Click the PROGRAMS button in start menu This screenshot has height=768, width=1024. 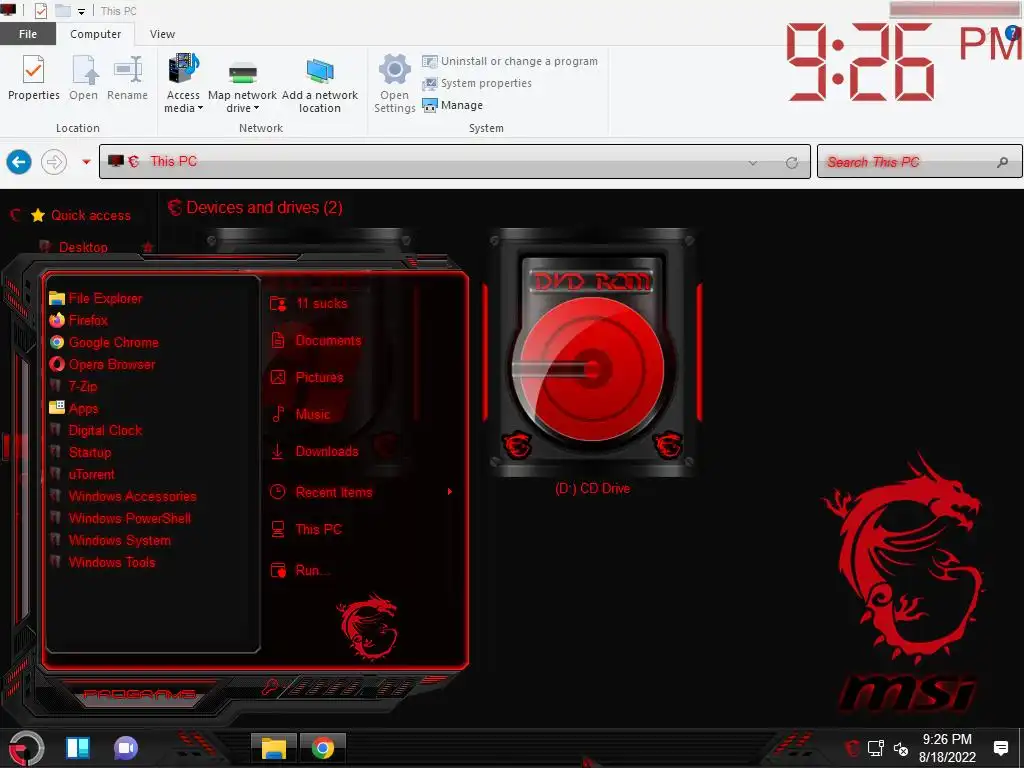pos(140,694)
